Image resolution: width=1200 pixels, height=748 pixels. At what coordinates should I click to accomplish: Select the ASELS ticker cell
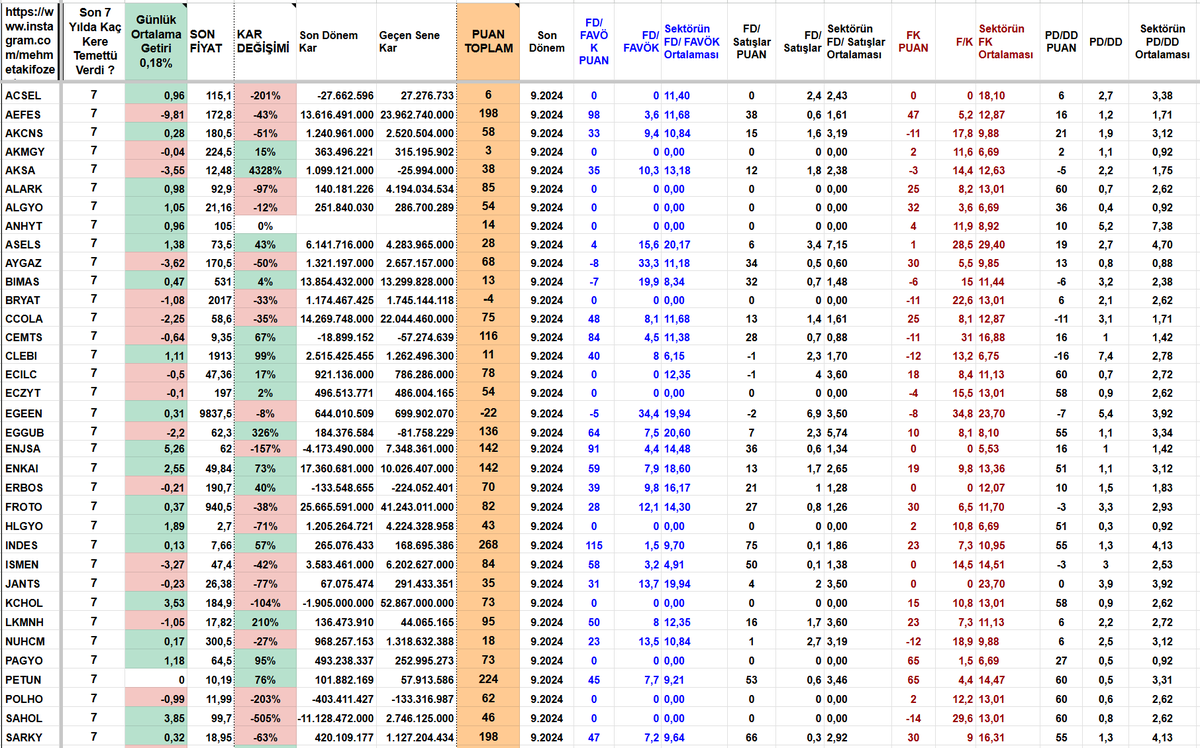click(30, 244)
